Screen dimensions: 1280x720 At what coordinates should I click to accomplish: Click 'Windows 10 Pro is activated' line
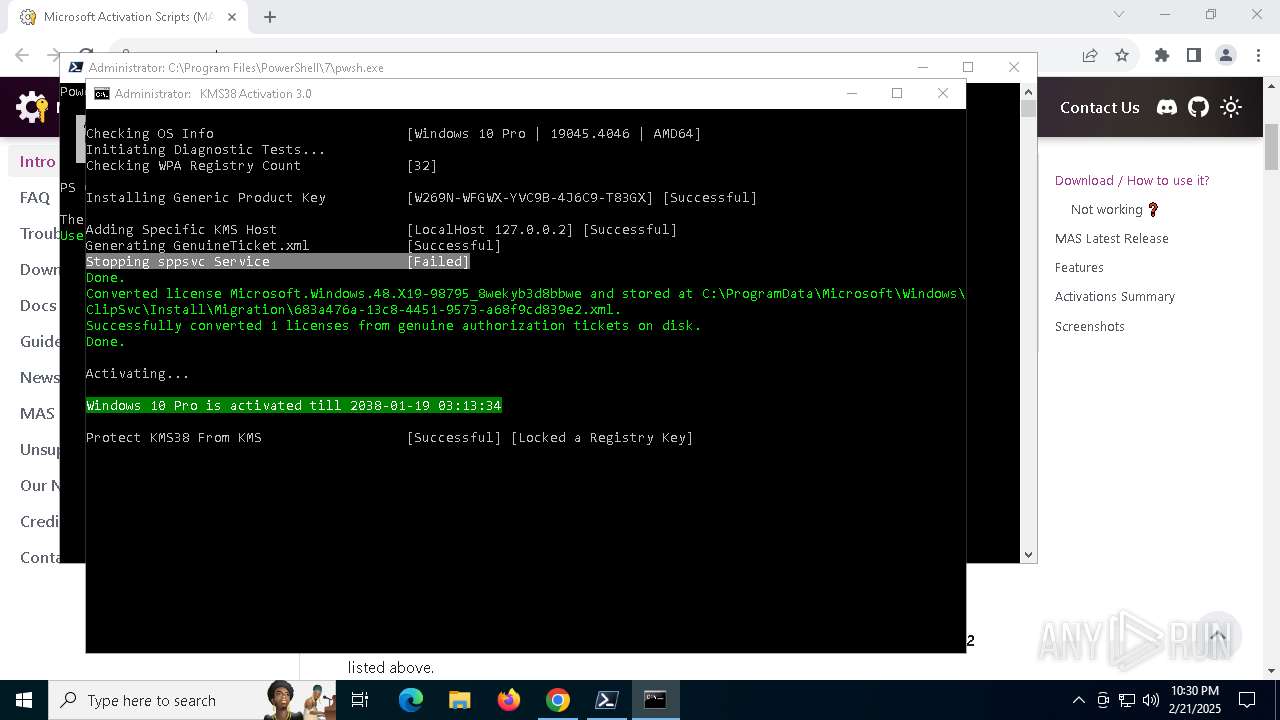294,405
